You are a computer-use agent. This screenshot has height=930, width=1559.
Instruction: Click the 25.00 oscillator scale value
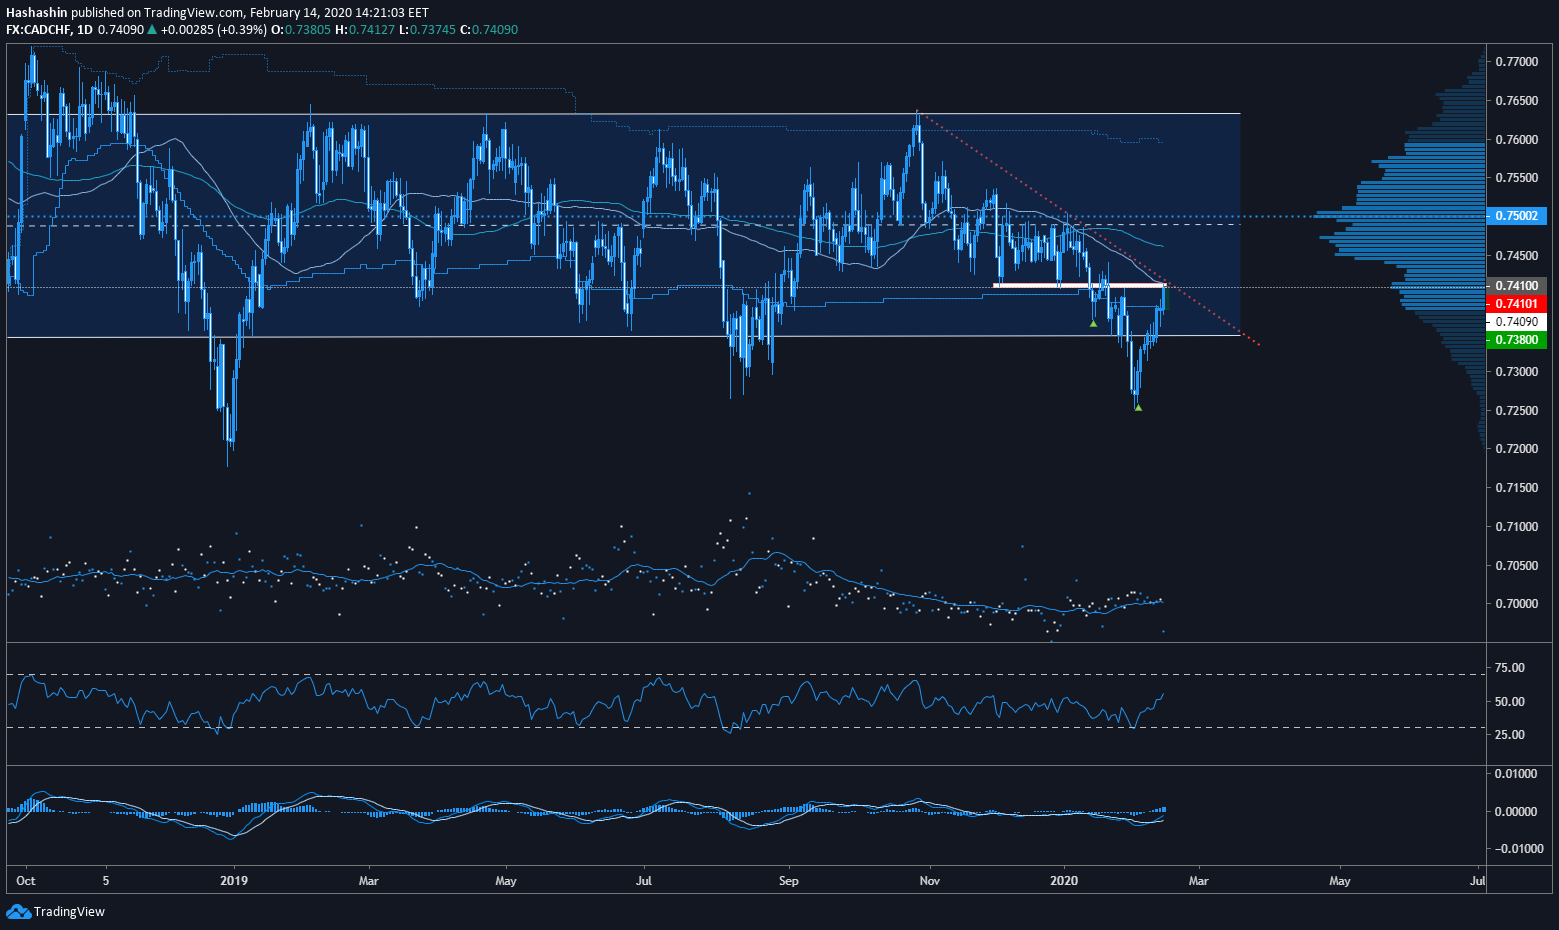[x=1510, y=735]
